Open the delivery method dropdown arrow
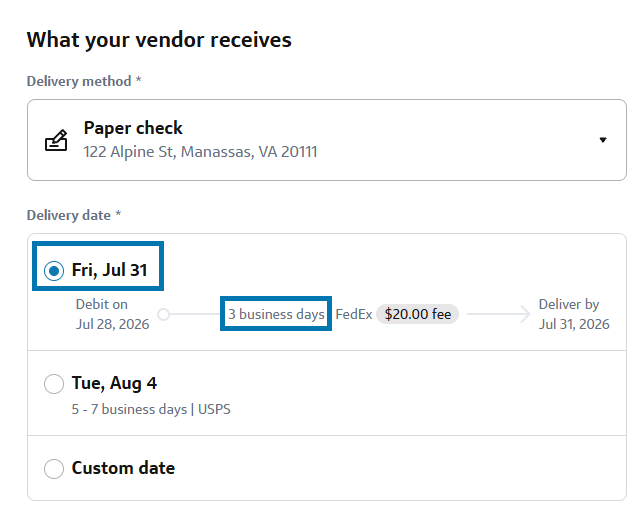 pyautogui.click(x=603, y=140)
